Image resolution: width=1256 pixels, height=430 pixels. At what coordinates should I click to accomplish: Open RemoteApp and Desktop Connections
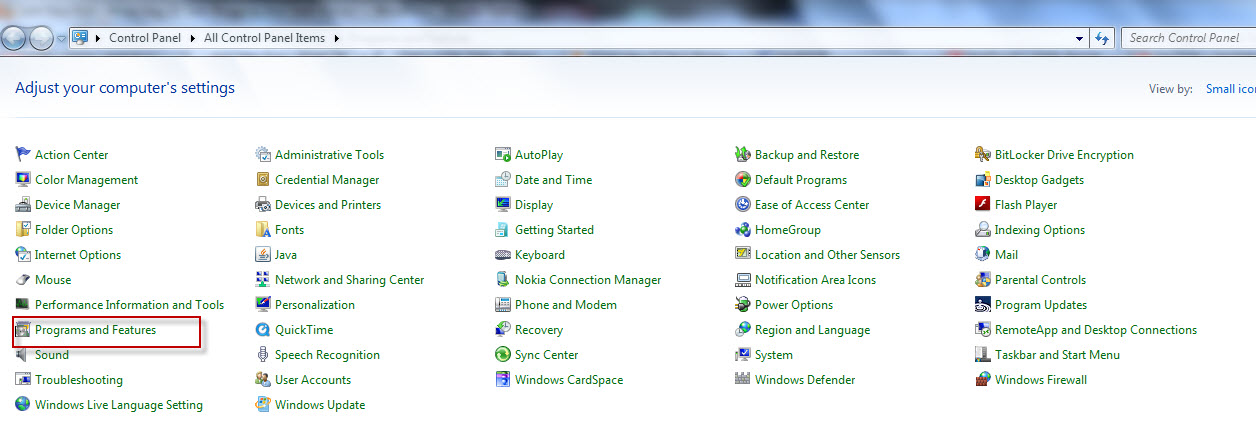1096,330
